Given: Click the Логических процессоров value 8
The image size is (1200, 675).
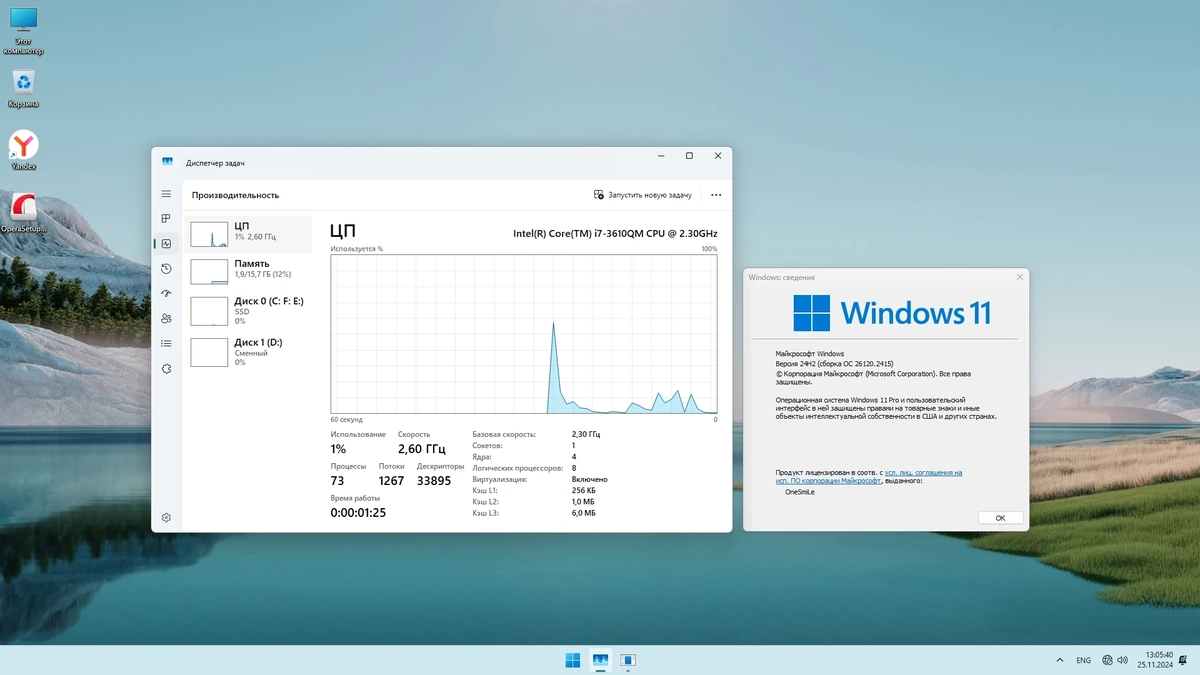Looking at the screenshot, I should (574, 468).
